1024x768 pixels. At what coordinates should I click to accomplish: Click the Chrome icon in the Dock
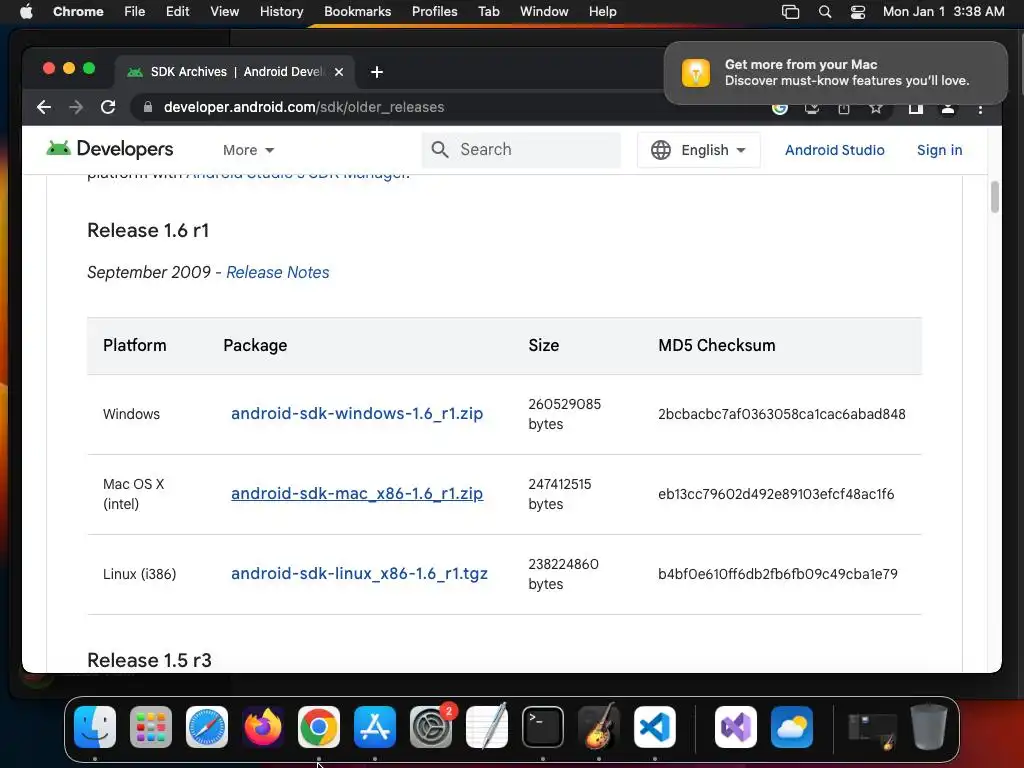click(x=319, y=727)
